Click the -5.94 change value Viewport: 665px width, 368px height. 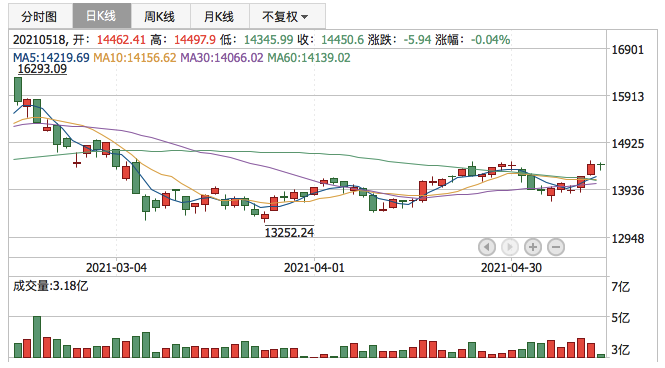[417, 40]
